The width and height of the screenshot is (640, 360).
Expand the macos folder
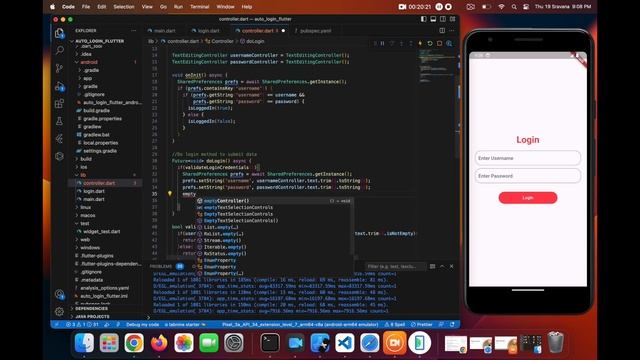88,215
